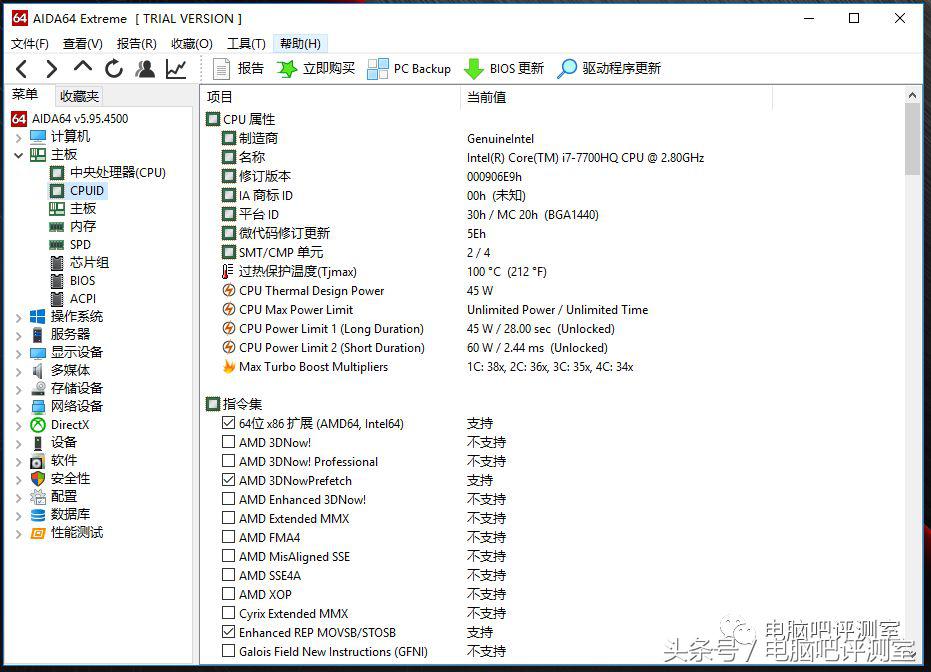Select the CPUID item in the sidebar
Viewport: 931px width, 672px height.
[x=87, y=190]
